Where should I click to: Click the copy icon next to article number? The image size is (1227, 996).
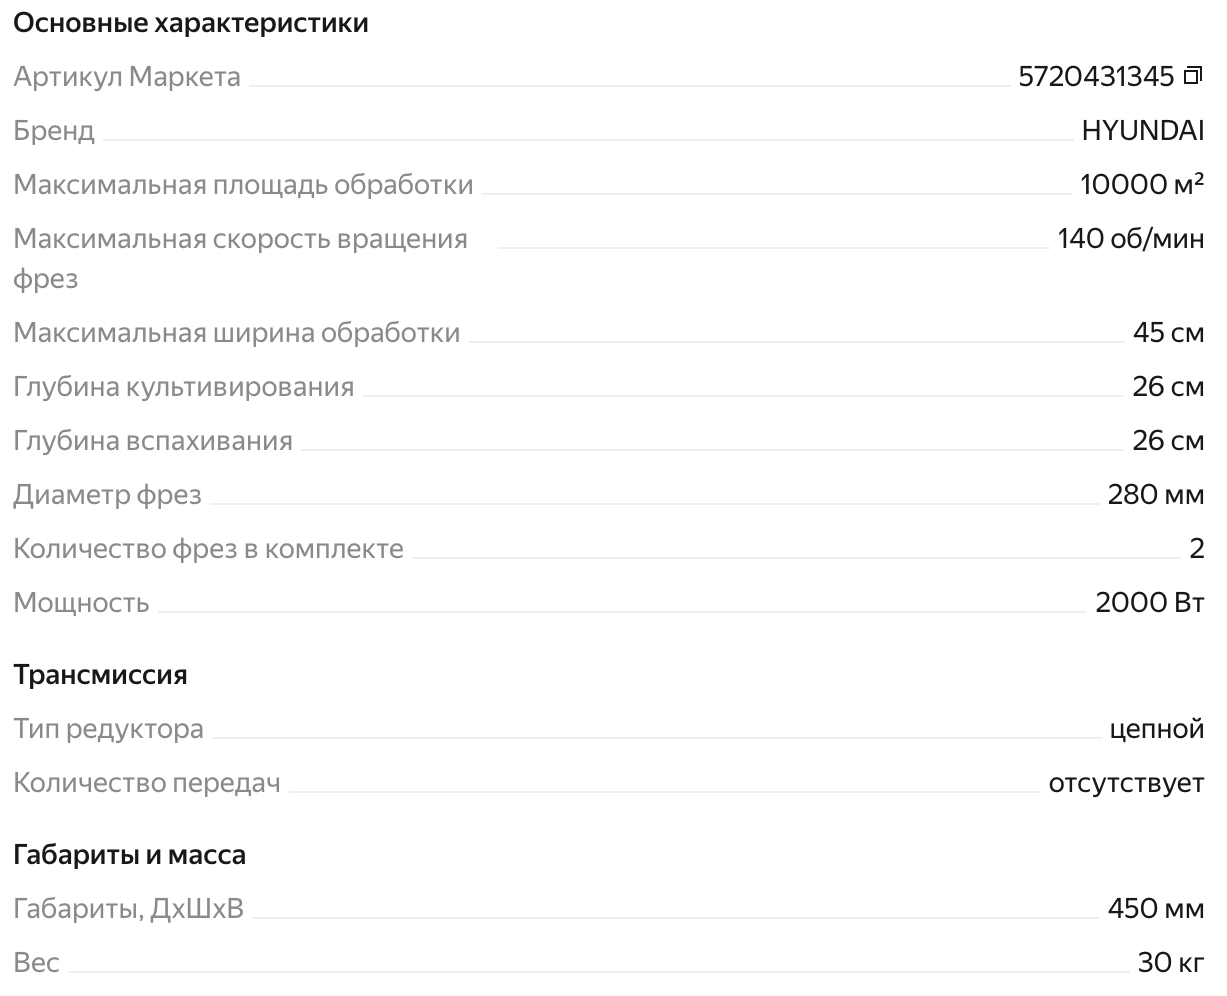1192,76
